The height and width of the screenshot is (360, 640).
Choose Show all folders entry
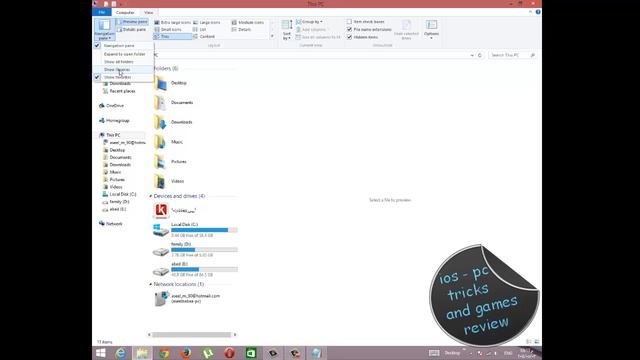coord(123,62)
